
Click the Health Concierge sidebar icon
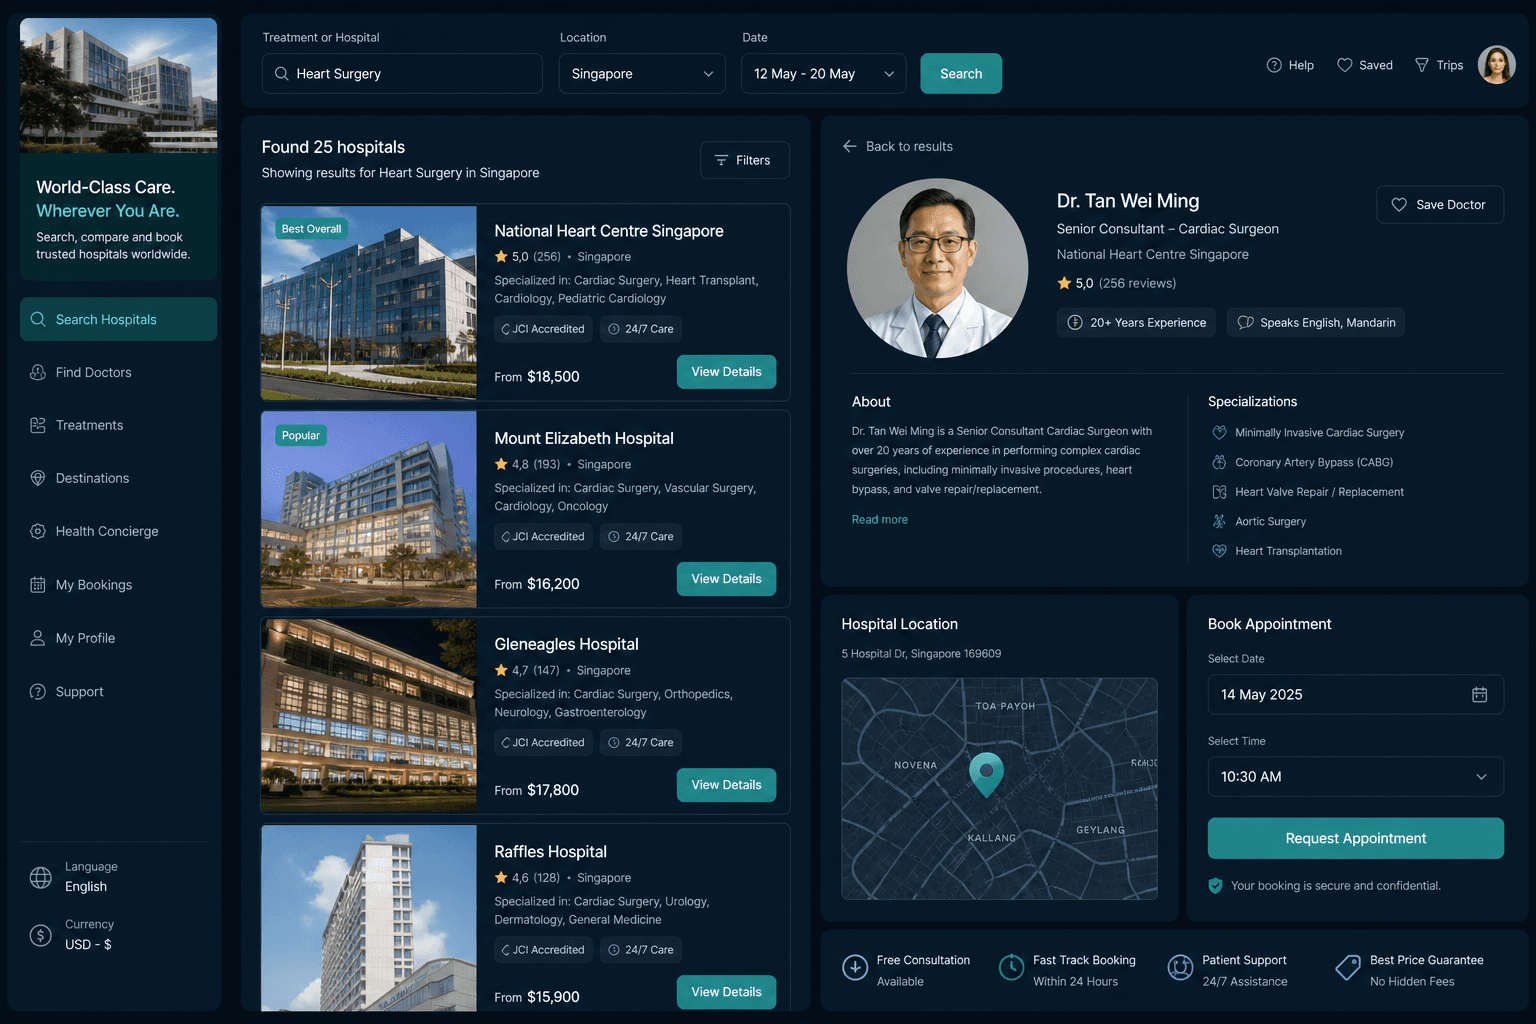click(x=38, y=531)
